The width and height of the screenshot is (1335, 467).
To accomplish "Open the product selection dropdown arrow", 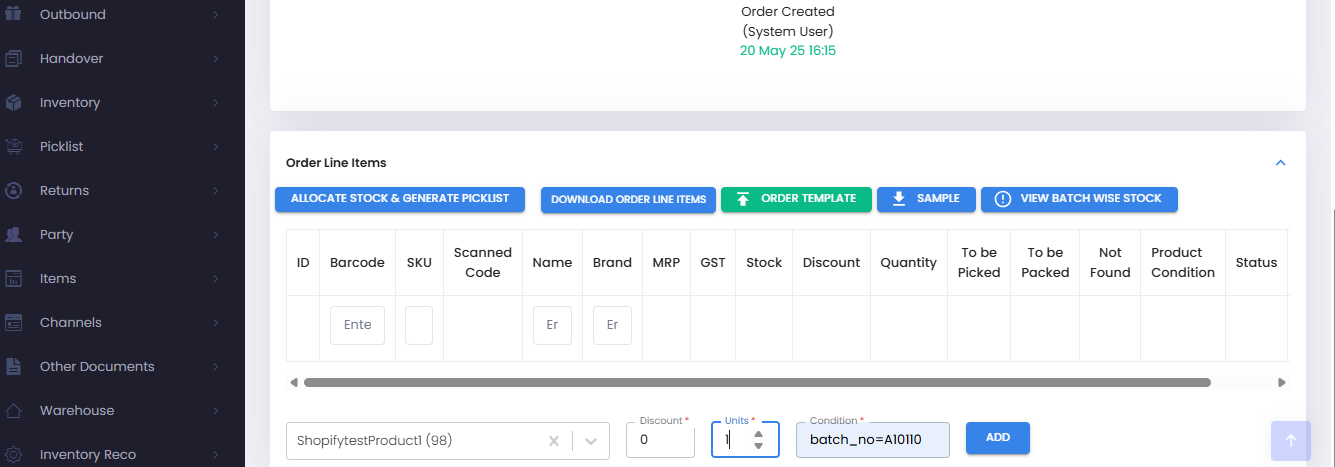I will coord(591,441).
